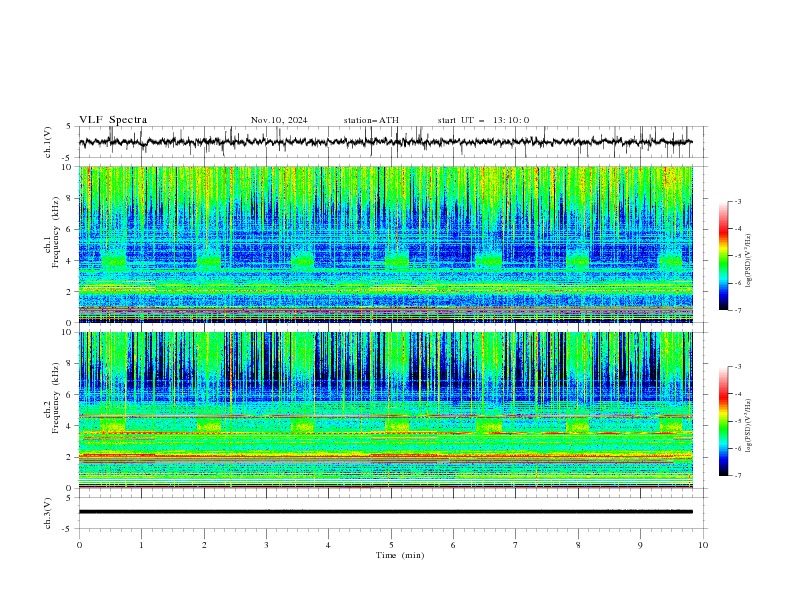Click the ch.2 spectrogram panel
Image resolution: width=792 pixels, height=612 pixels.
pyautogui.click(x=385, y=410)
